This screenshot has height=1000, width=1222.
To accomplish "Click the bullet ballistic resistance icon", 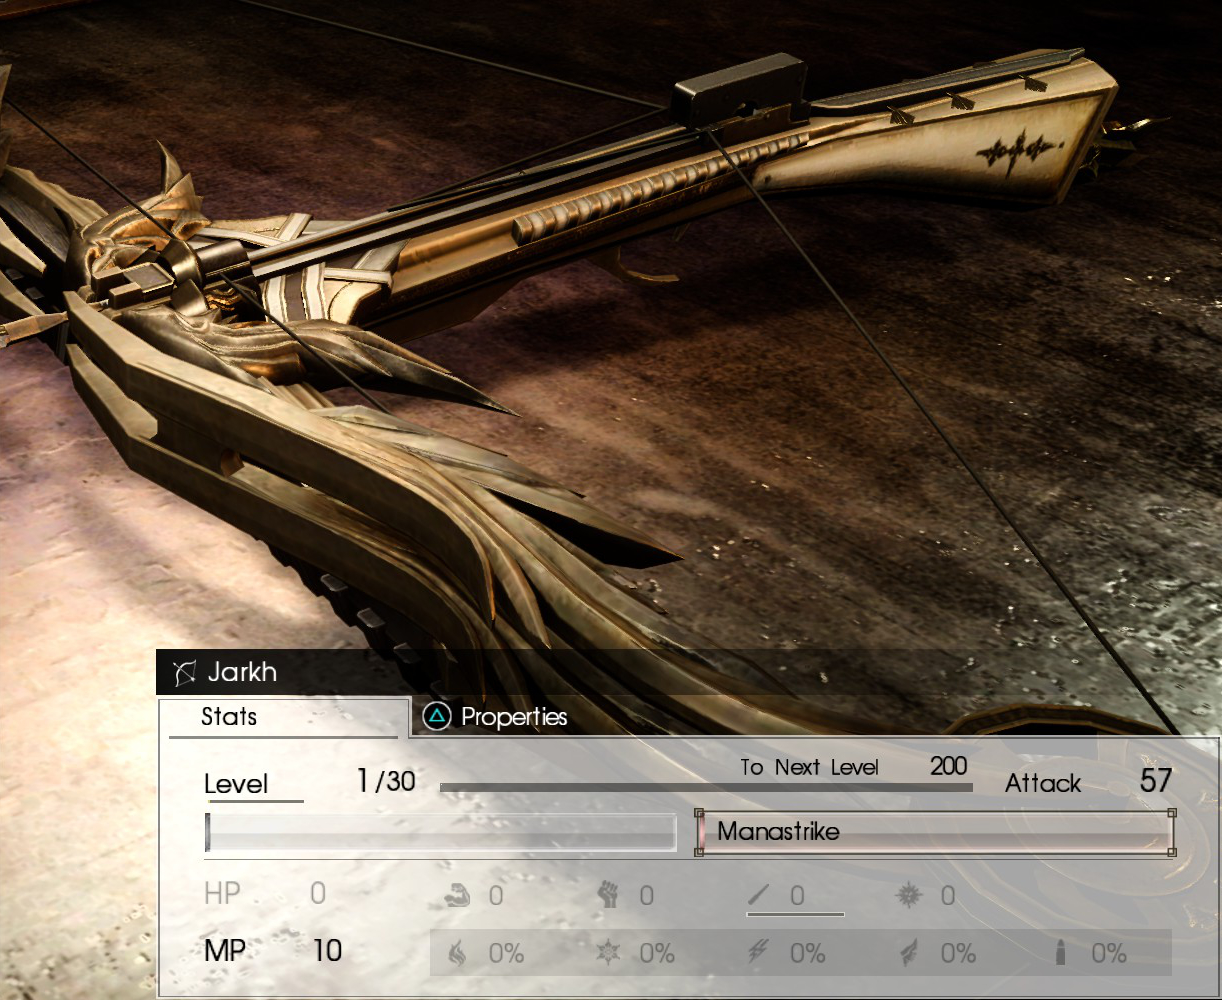I will [x=1060, y=953].
